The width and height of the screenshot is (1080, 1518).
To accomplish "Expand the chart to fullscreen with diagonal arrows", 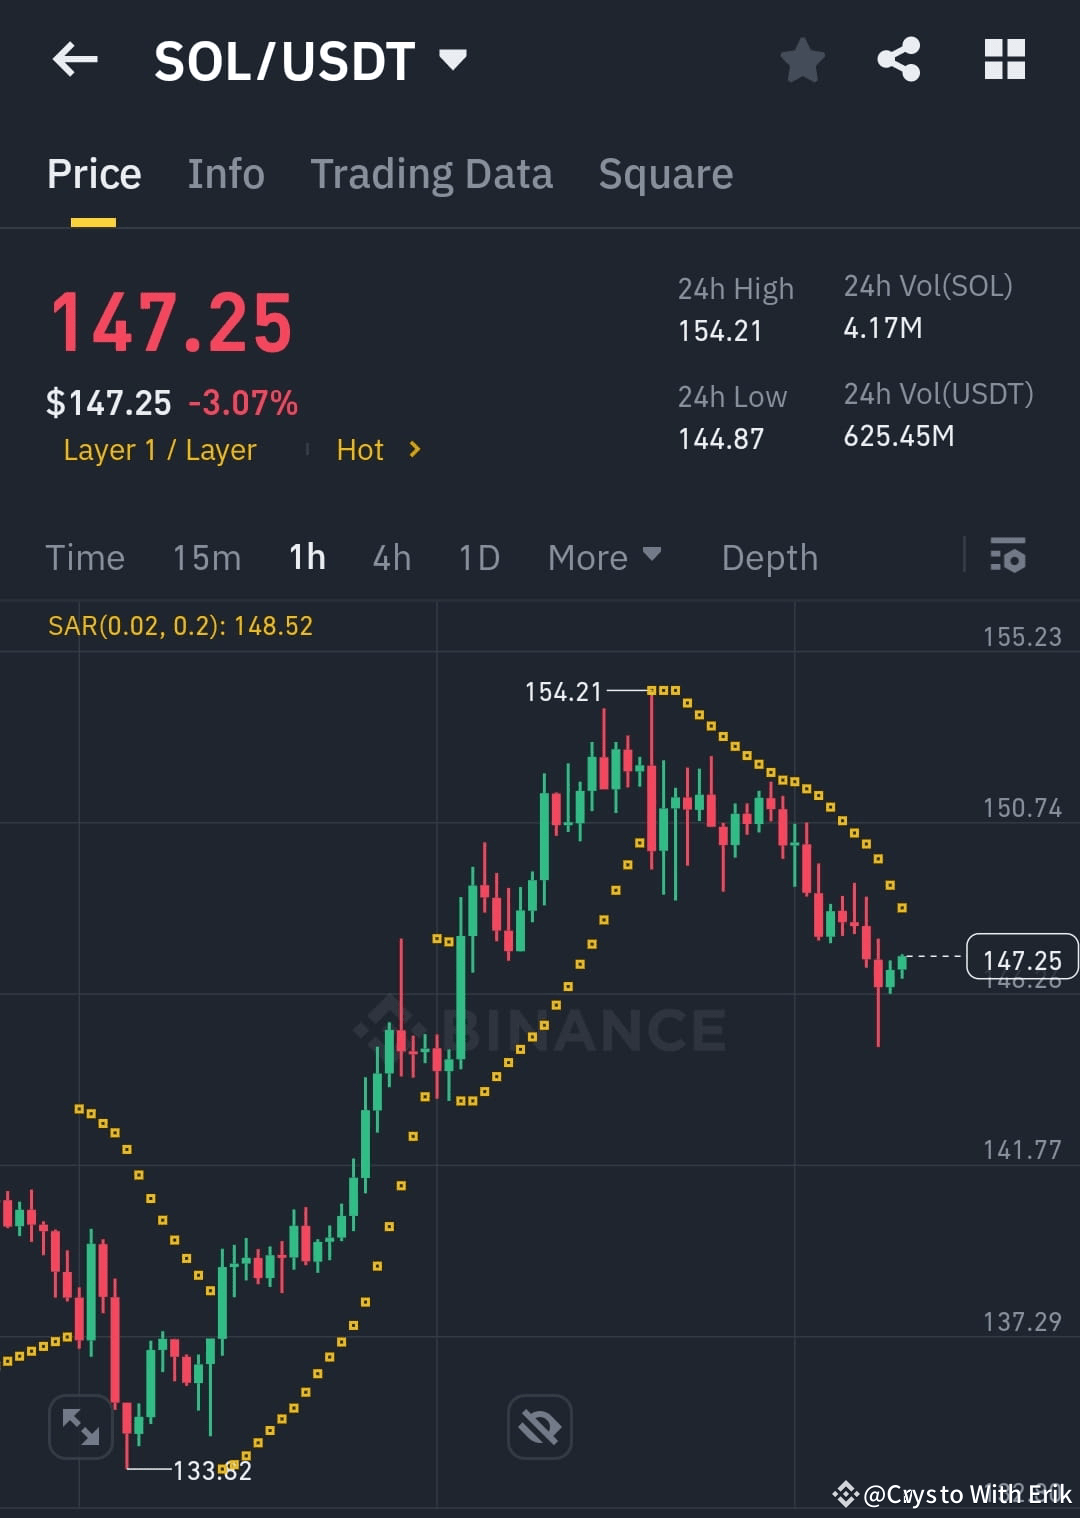I will click(80, 1427).
